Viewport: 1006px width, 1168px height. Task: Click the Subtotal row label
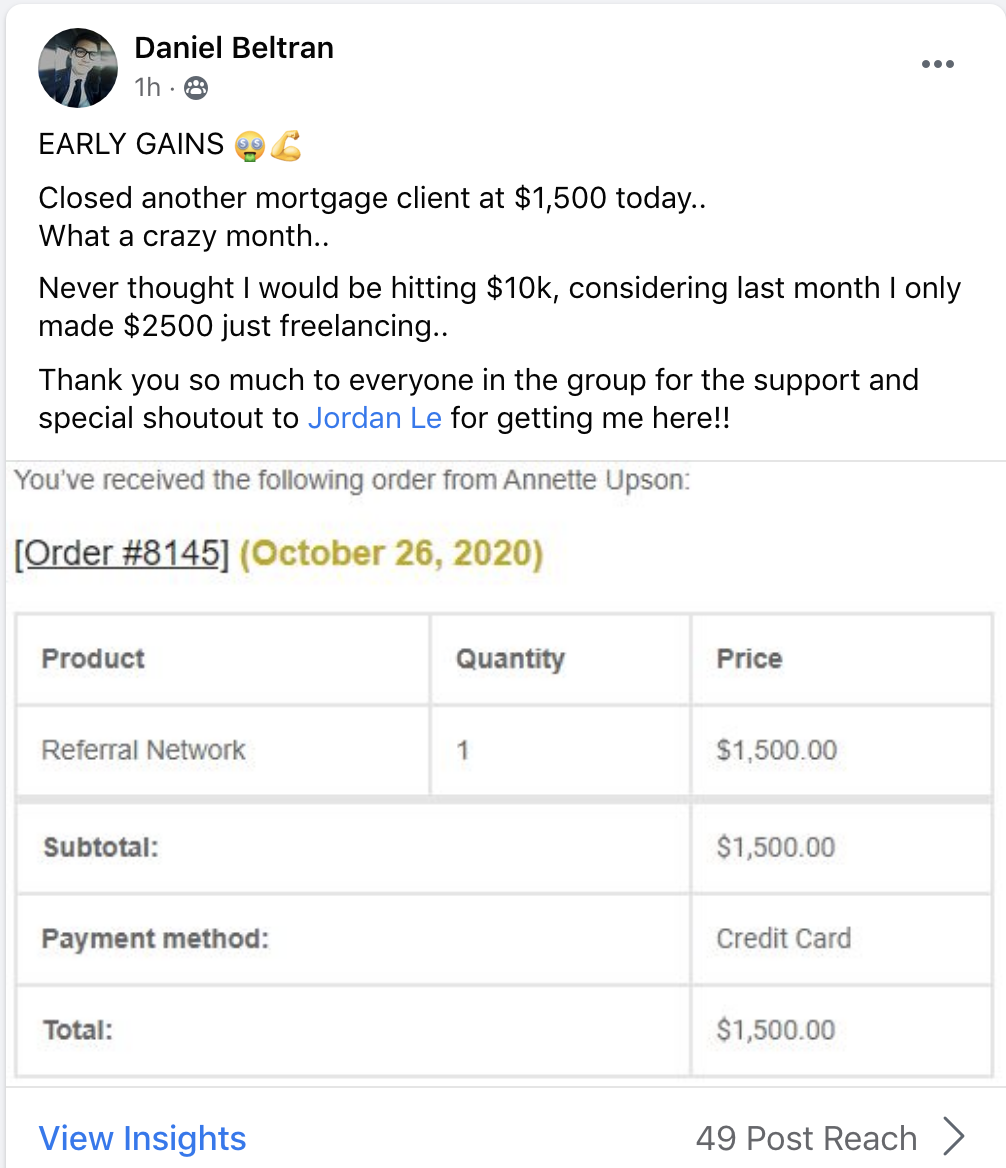pyautogui.click(x=101, y=848)
